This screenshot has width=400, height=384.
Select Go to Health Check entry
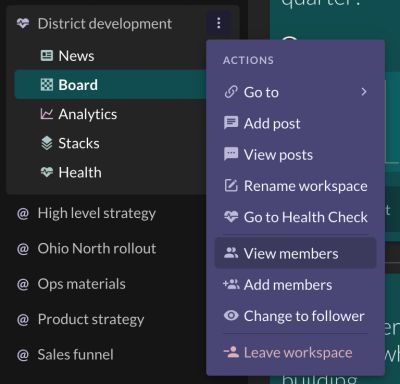pos(295,217)
